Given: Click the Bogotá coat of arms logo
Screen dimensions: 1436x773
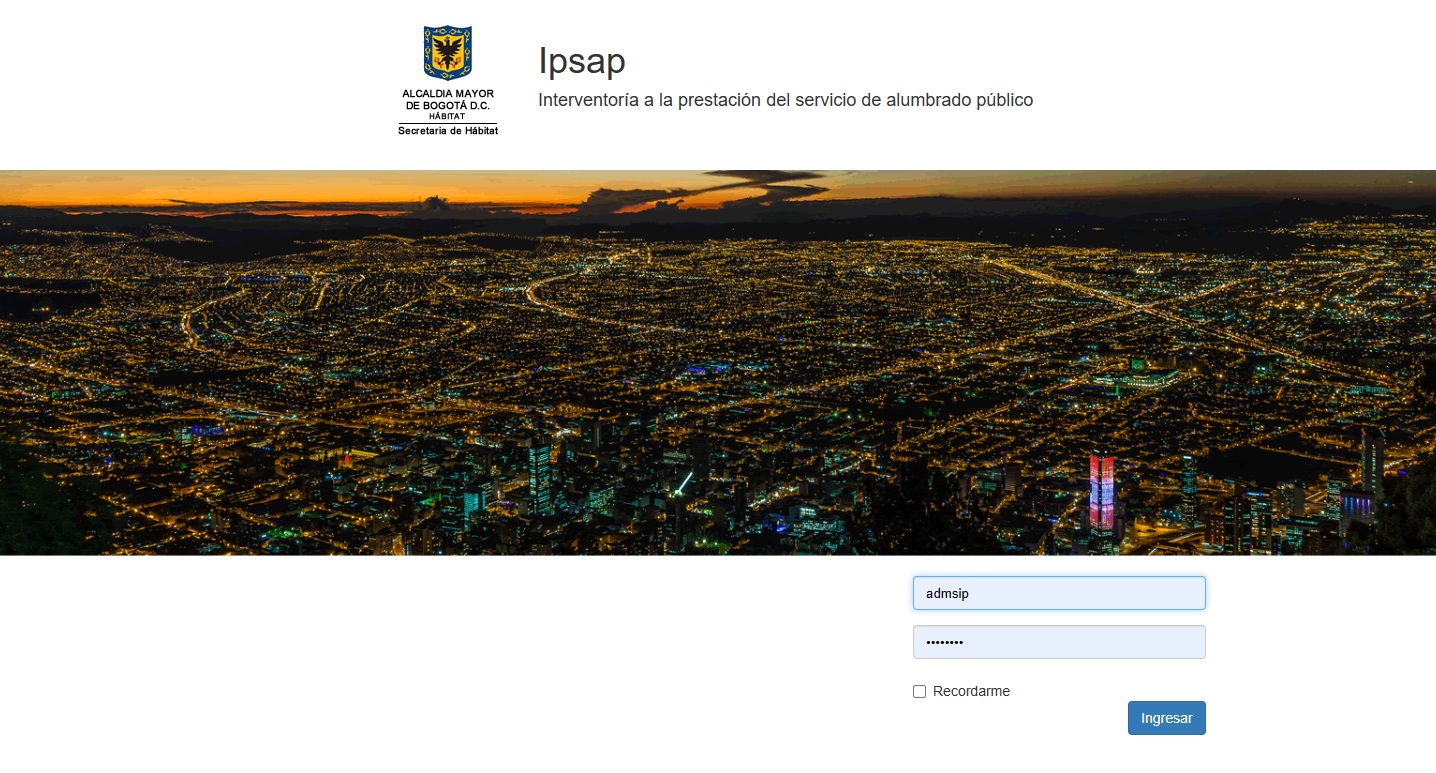Looking at the screenshot, I should [447, 53].
